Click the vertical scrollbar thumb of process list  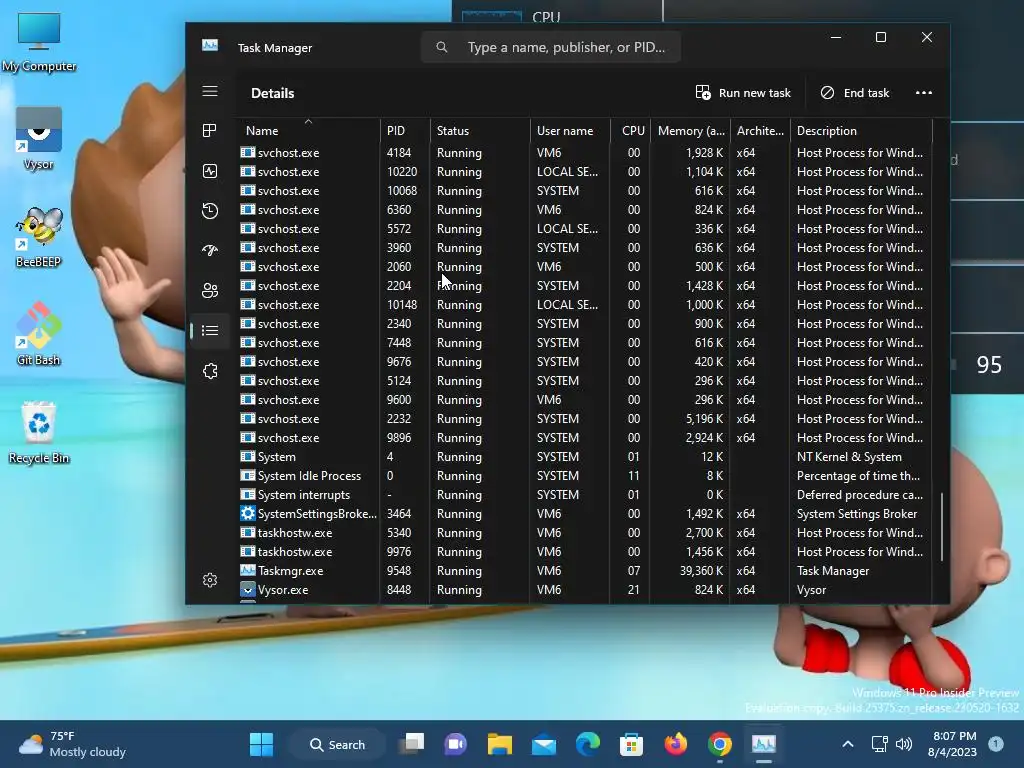[x=941, y=526]
